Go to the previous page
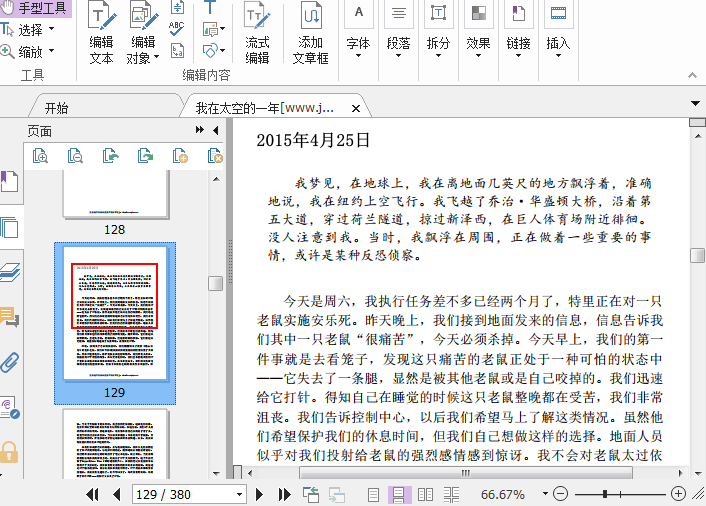The height and width of the screenshot is (506, 706). coord(117,494)
